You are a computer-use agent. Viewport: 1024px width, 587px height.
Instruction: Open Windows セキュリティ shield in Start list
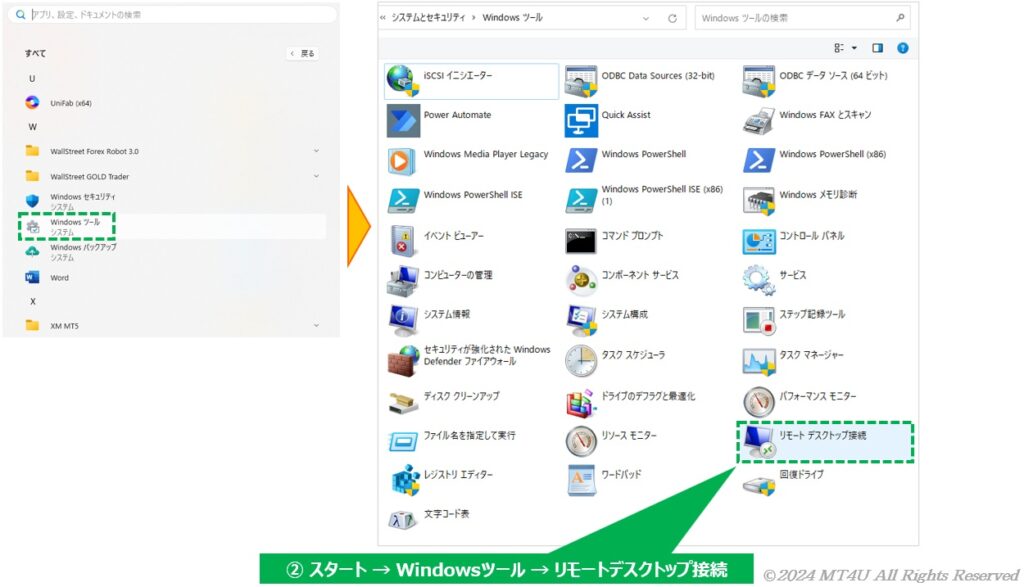32,200
